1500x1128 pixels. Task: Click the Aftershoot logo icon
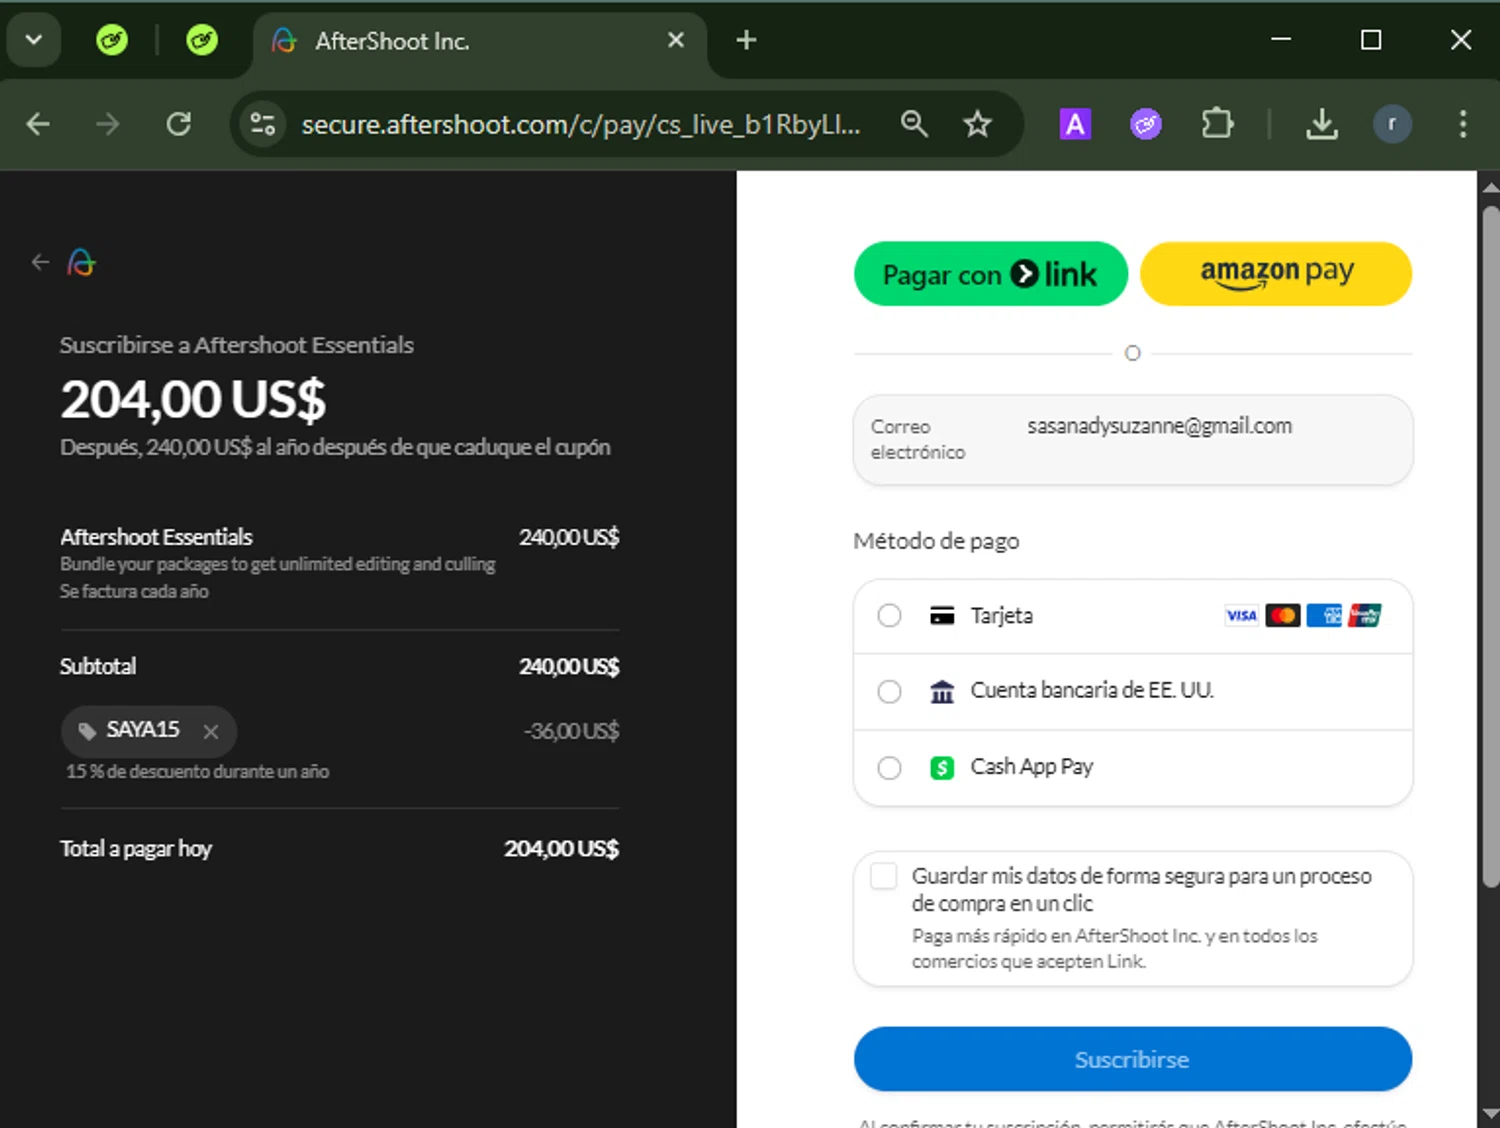tap(81, 262)
